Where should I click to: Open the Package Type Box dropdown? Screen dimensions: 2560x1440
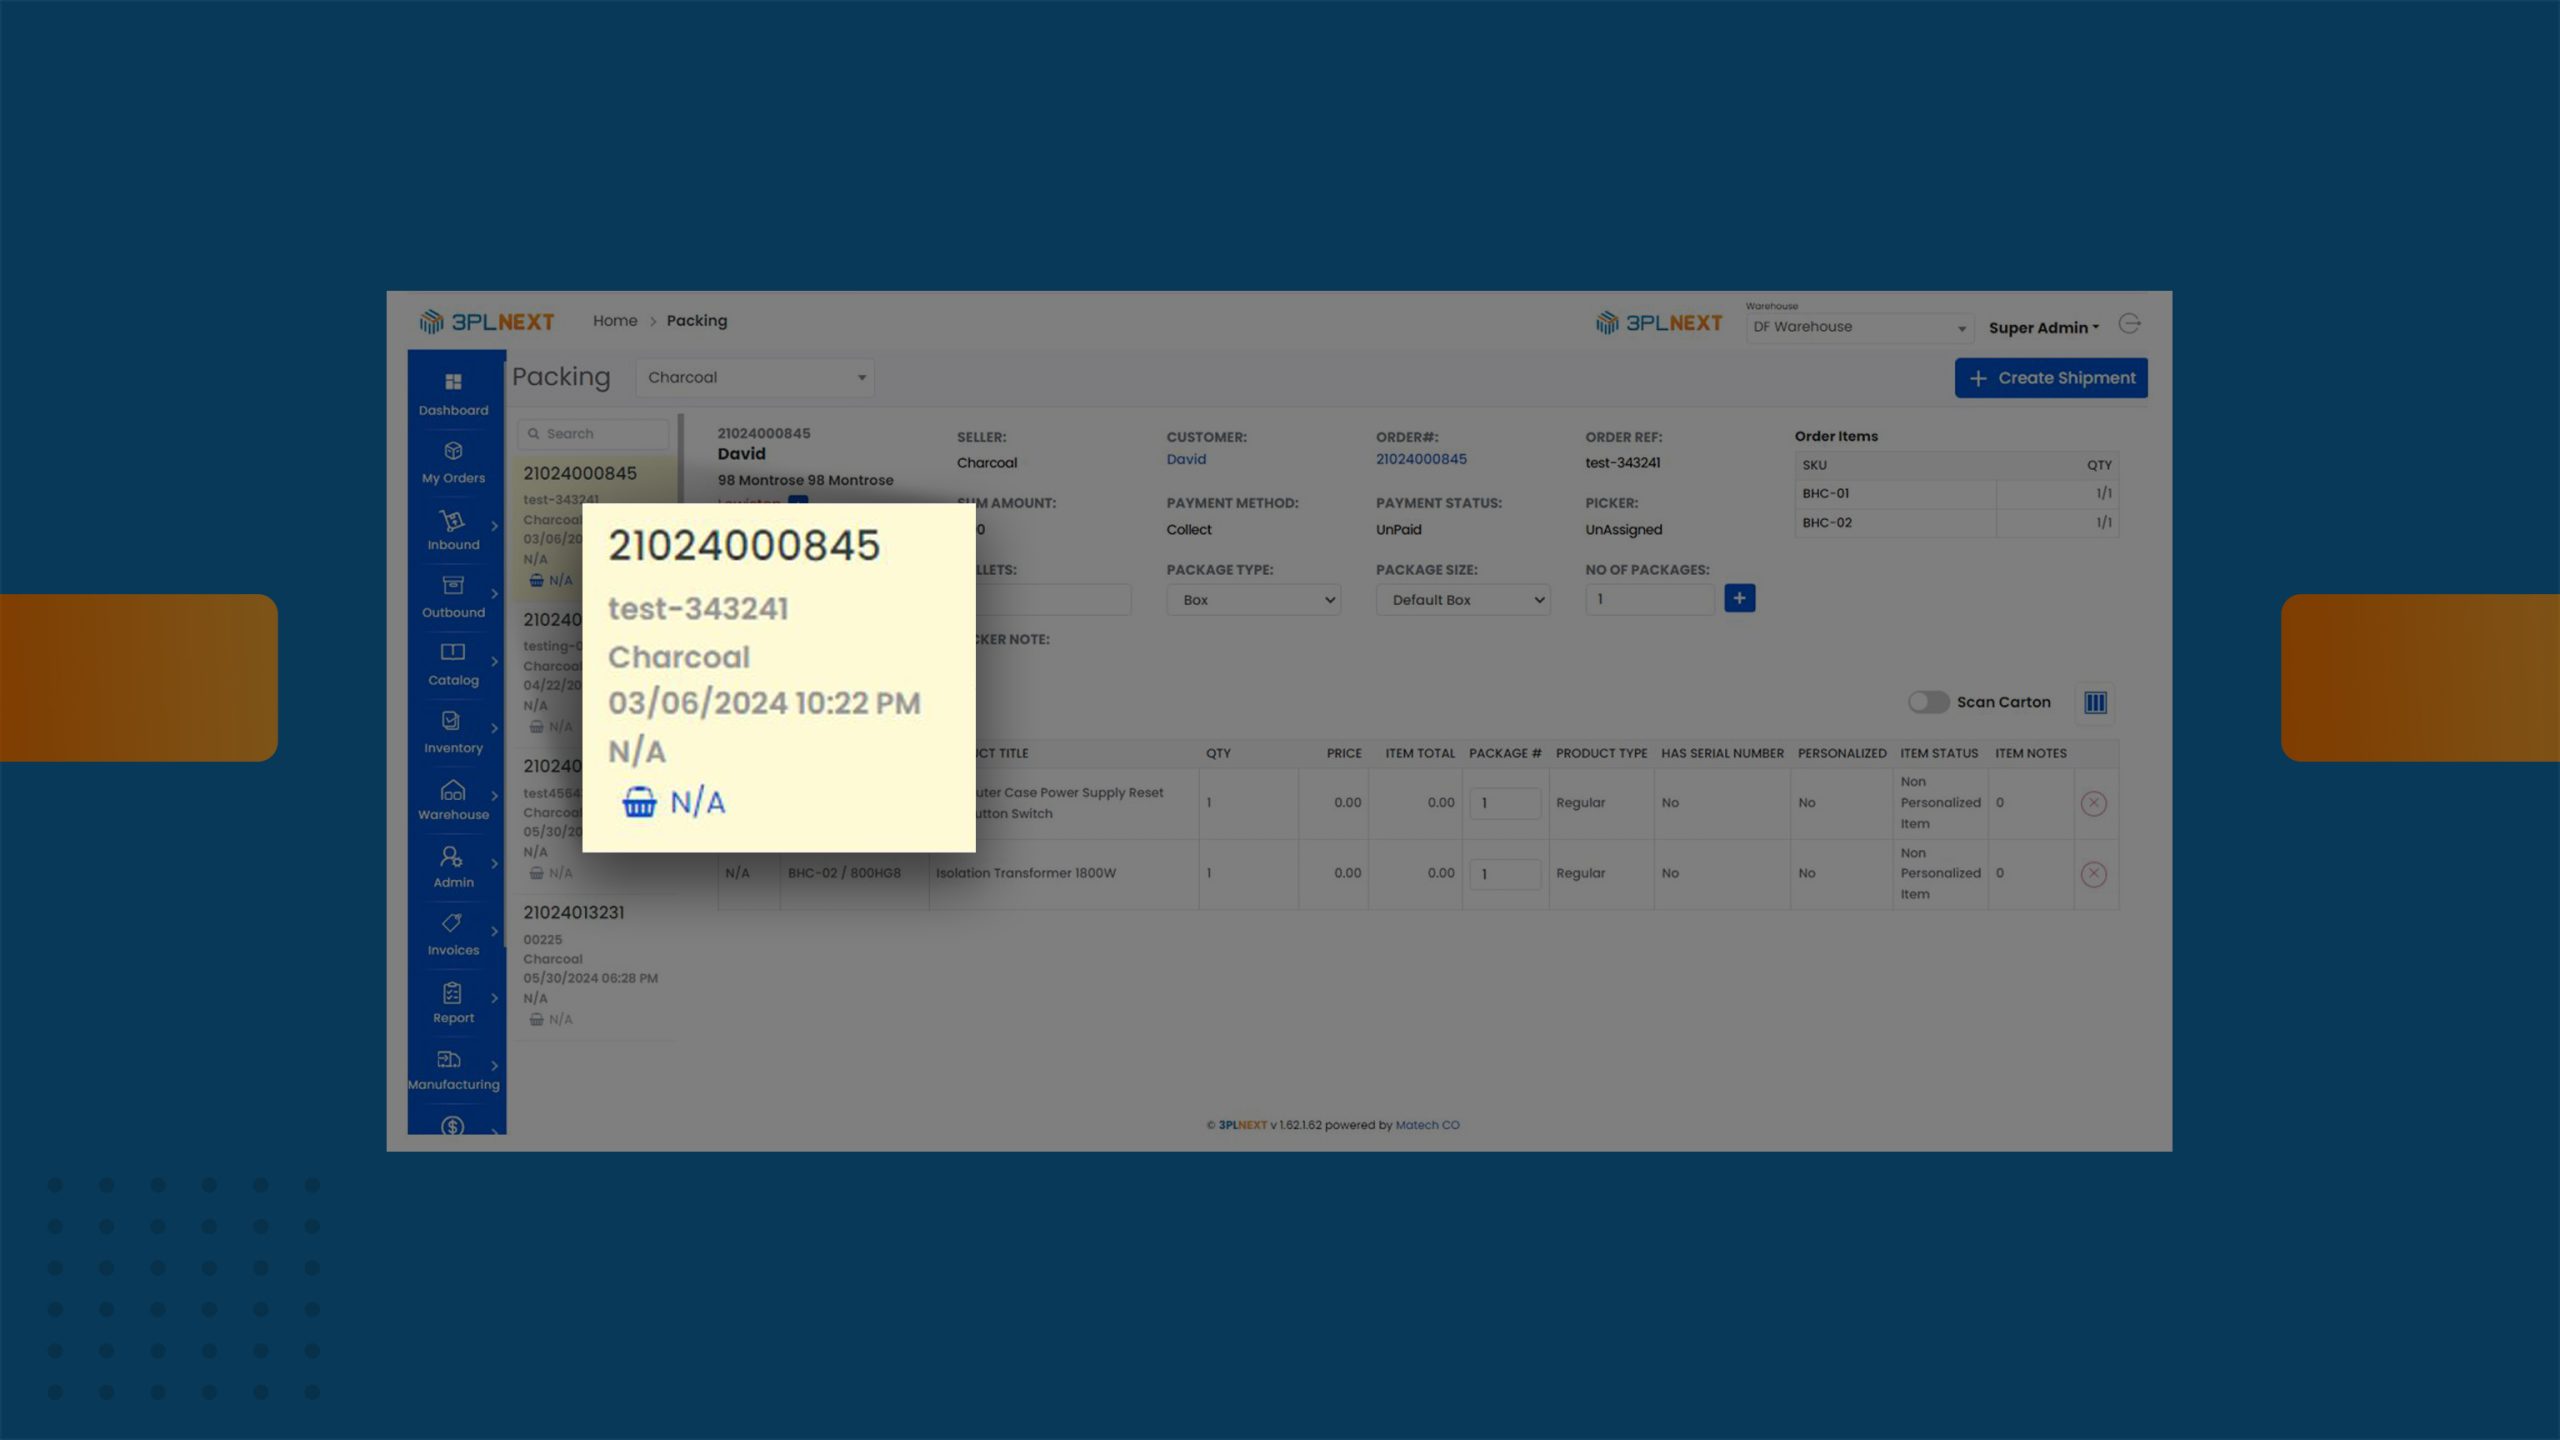[1253, 600]
